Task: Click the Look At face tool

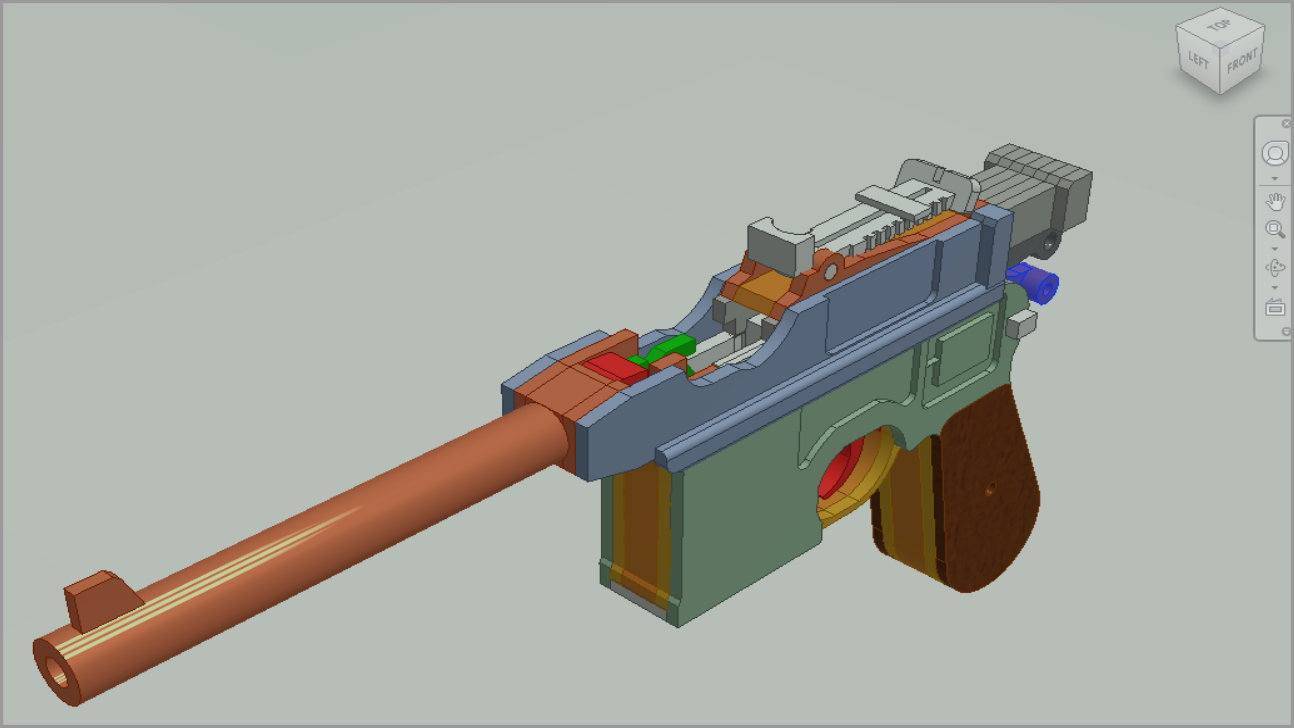Action: [1275, 307]
